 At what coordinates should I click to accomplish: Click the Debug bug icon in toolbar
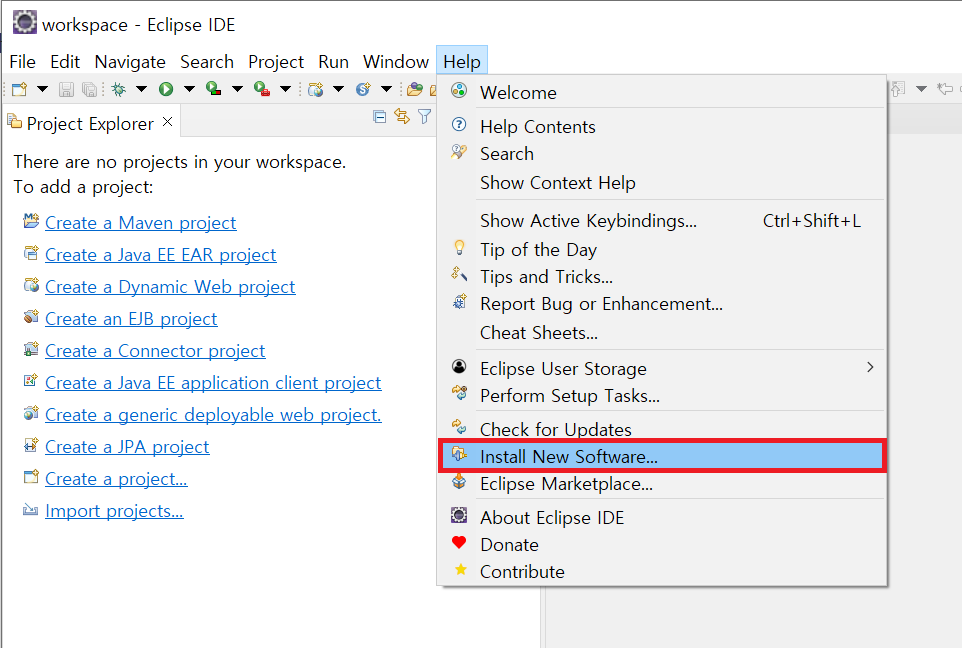pos(119,89)
